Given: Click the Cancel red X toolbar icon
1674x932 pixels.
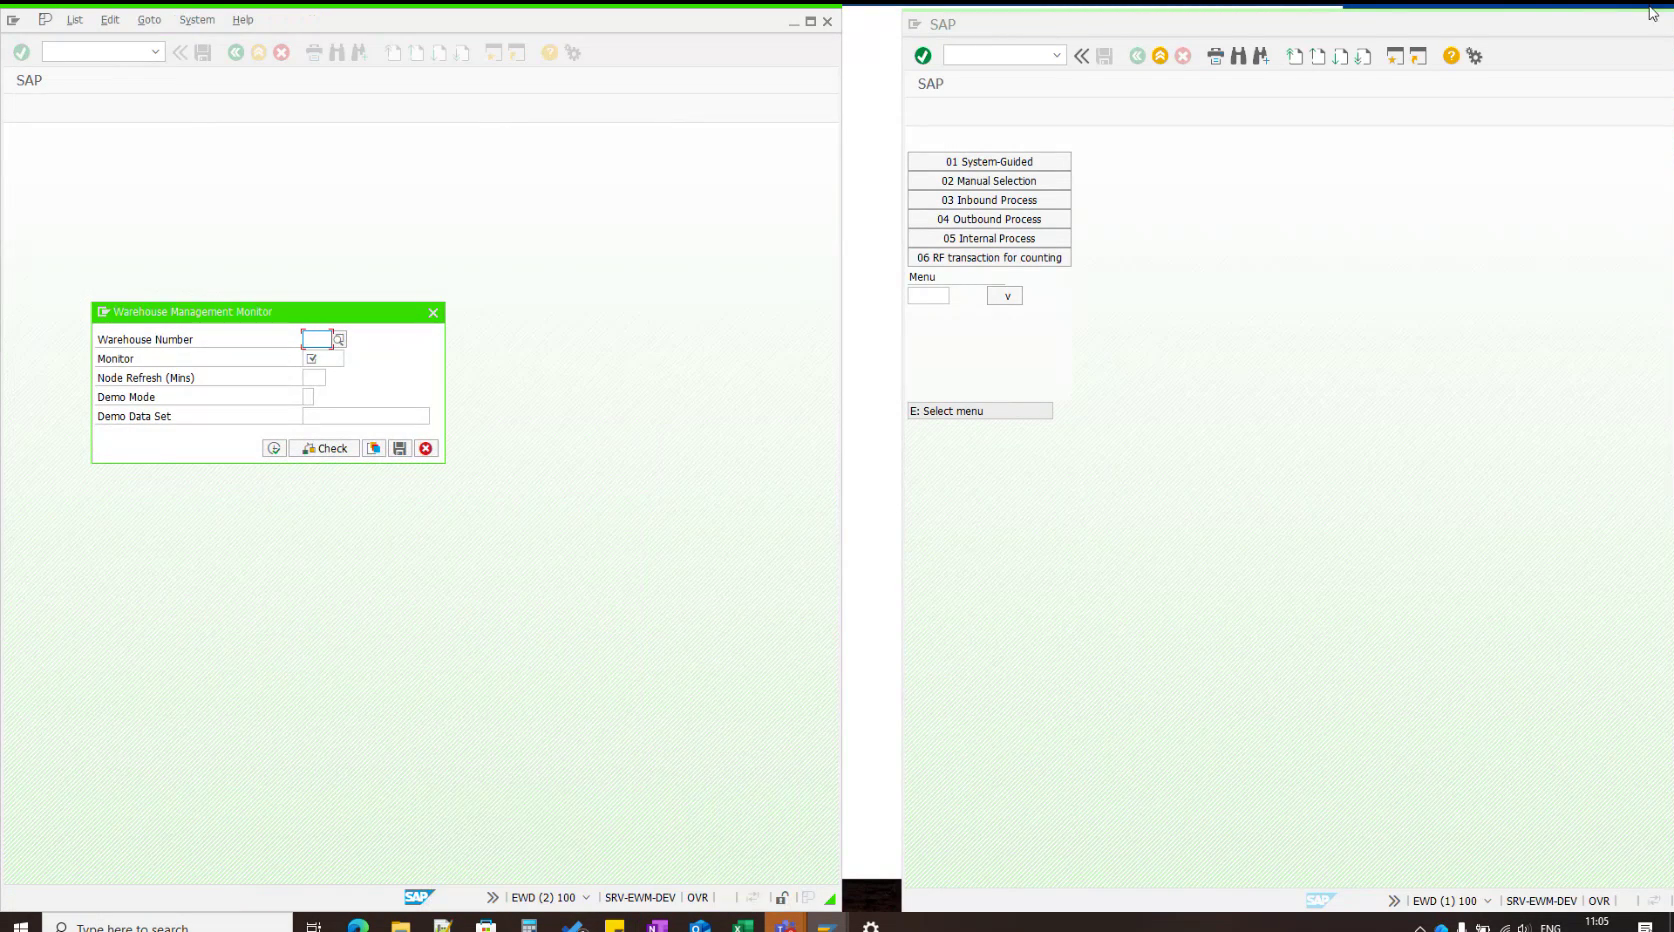Looking at the screenshot, I should coord(281,52).
